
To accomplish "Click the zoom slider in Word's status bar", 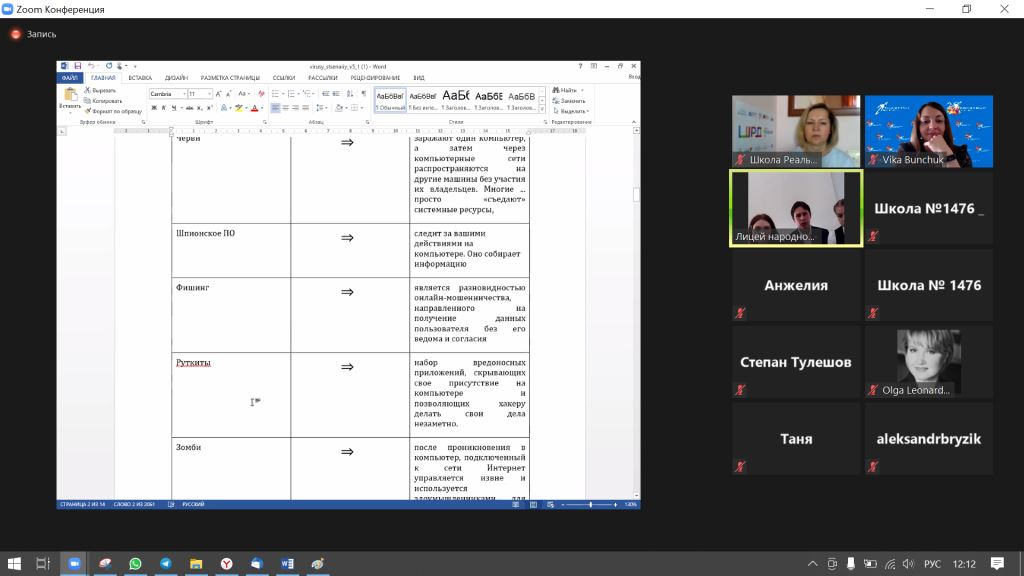I will click(x=590, y=504).
